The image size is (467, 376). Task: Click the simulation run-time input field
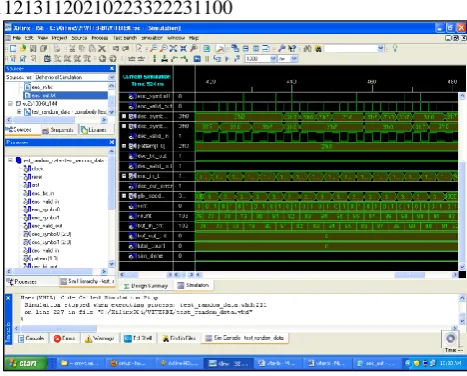257,59
